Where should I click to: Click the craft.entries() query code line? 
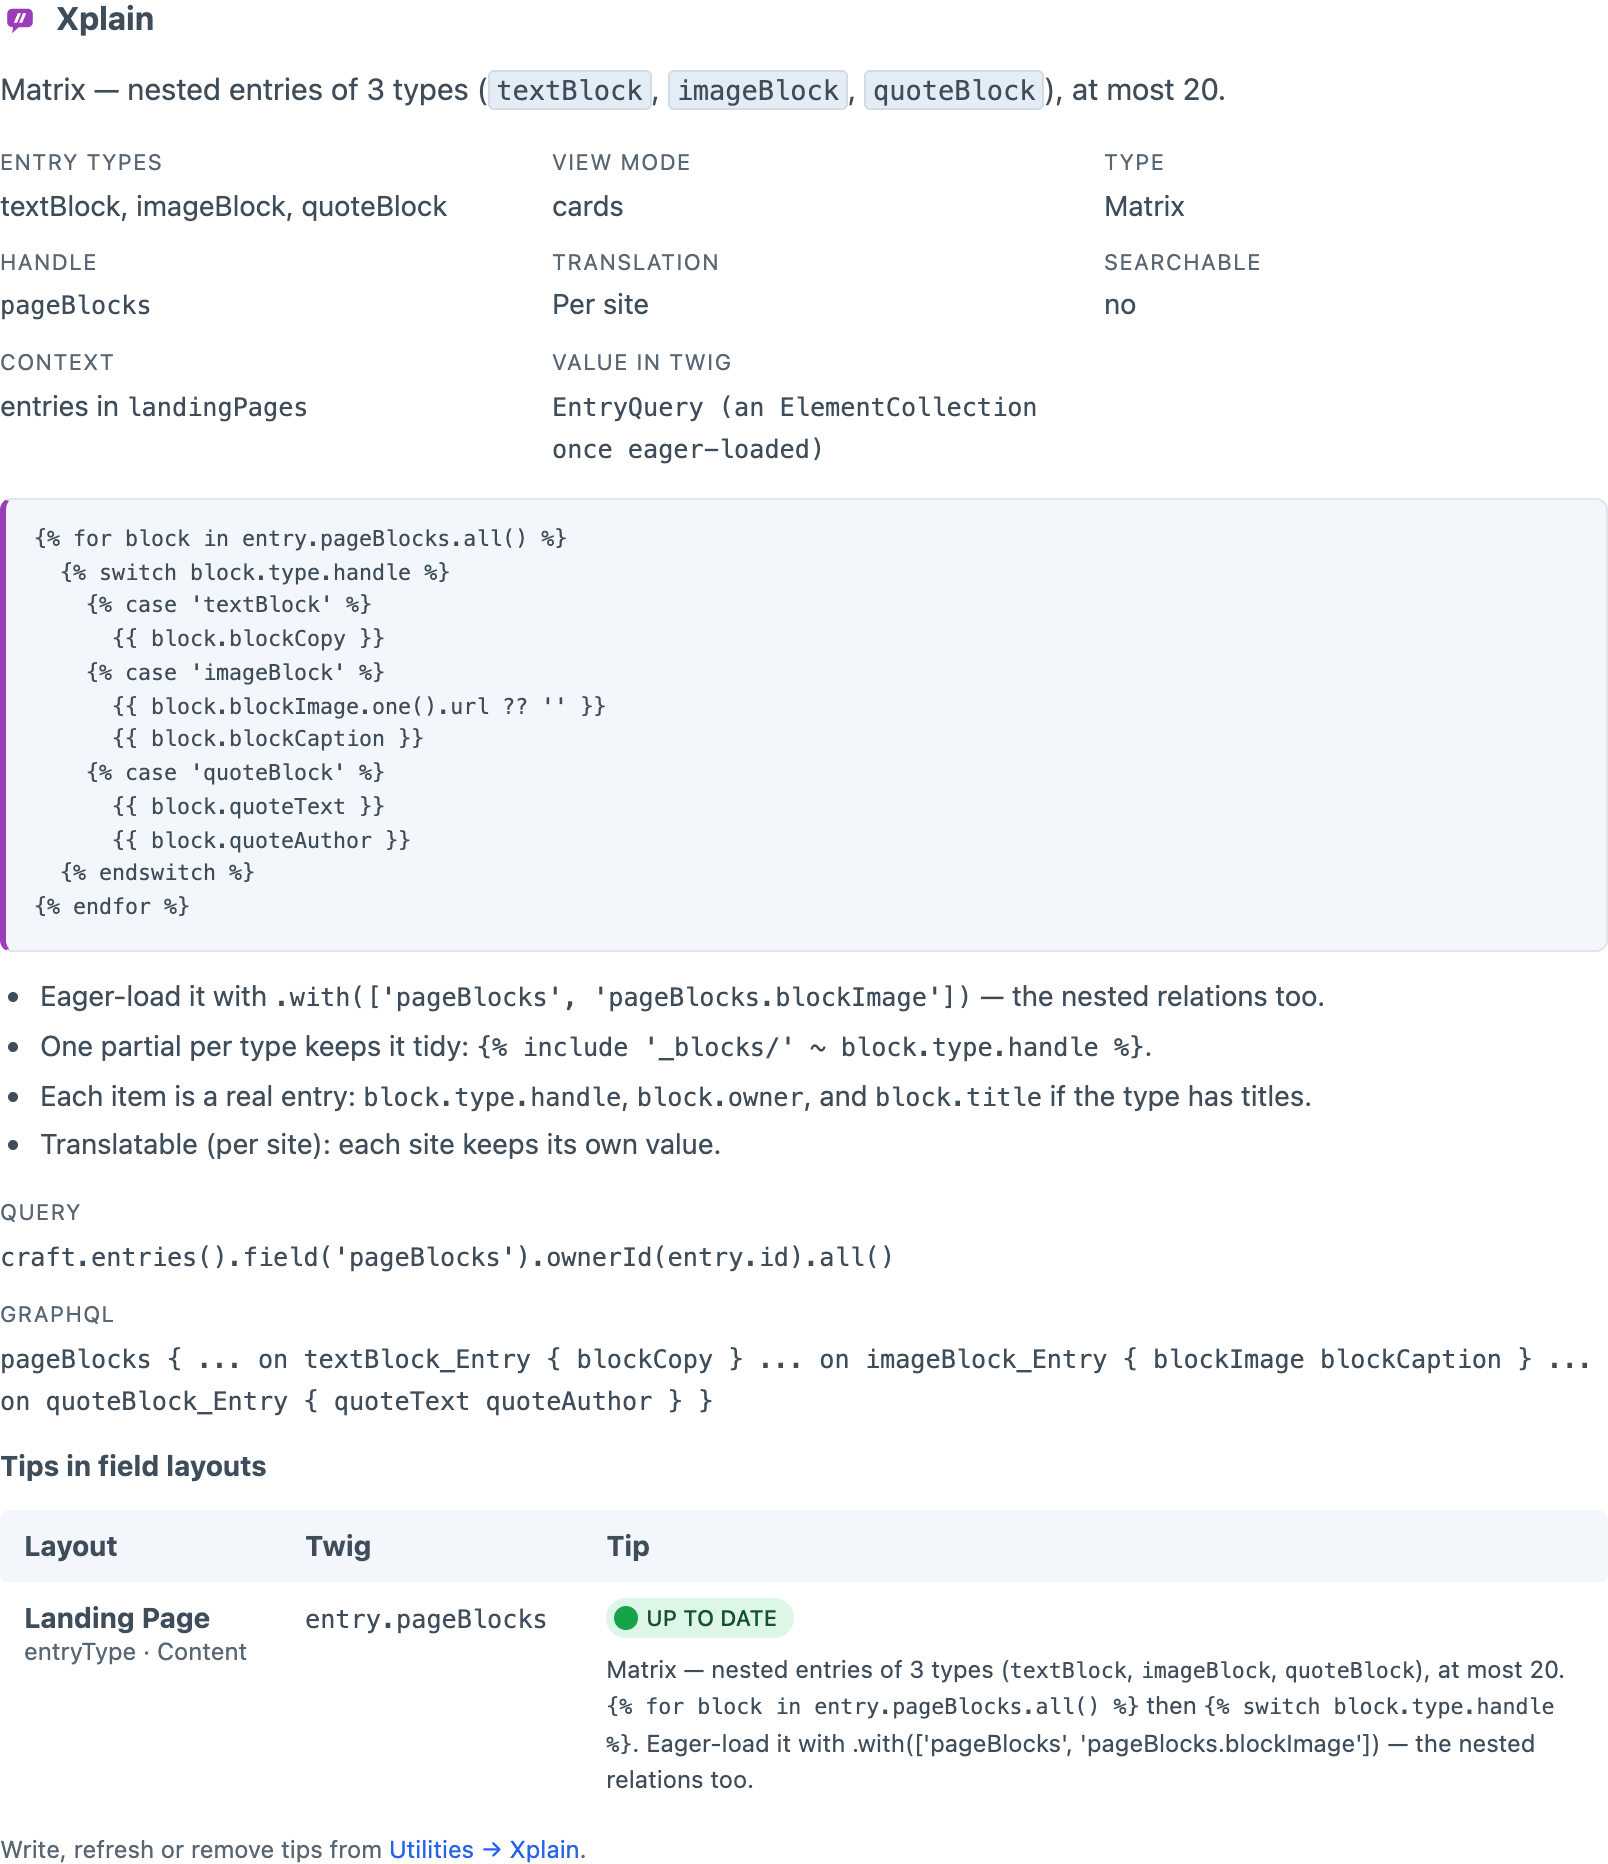(447, 1257)
